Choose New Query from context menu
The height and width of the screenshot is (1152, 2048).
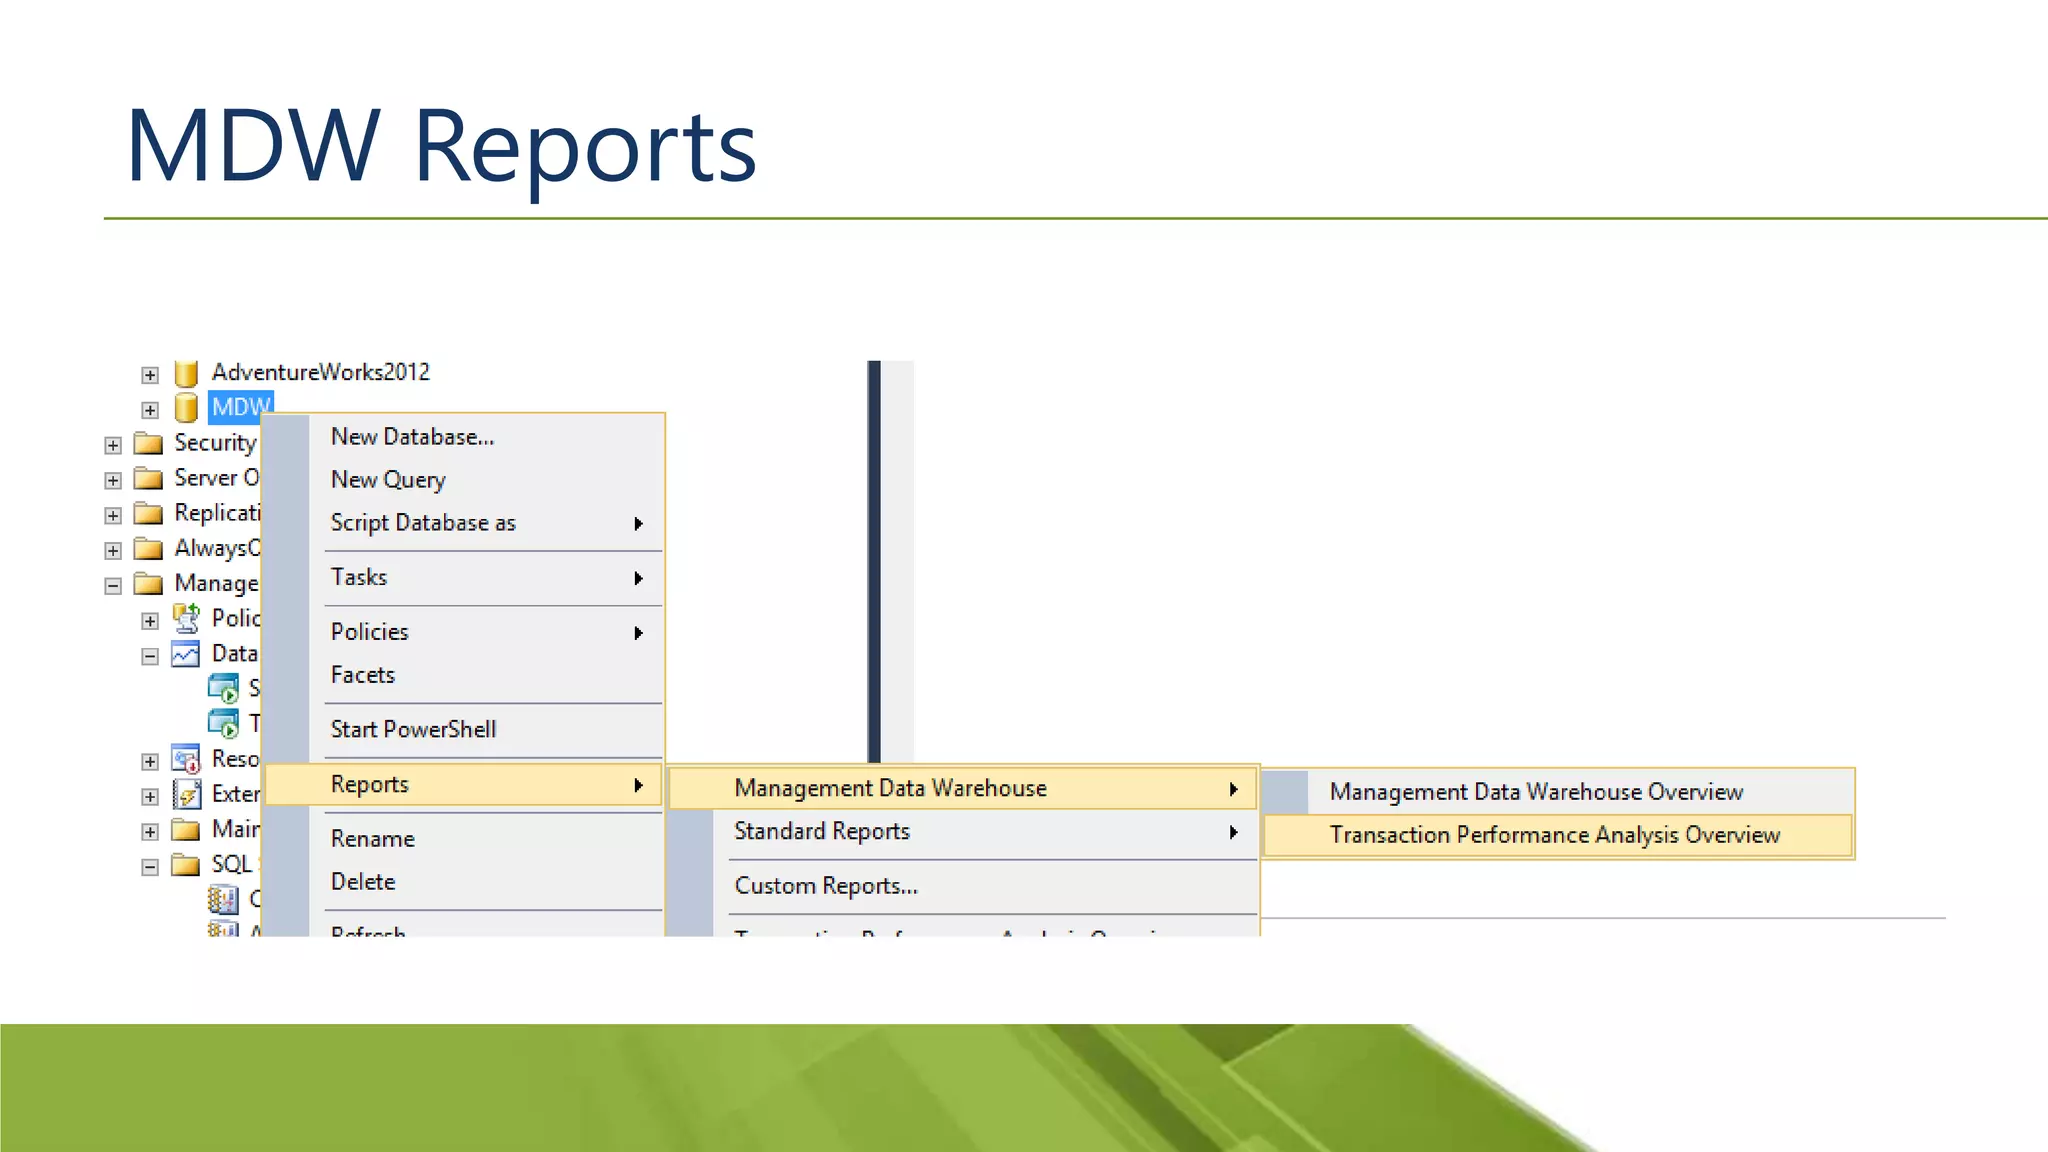click(x=389, y=480)
